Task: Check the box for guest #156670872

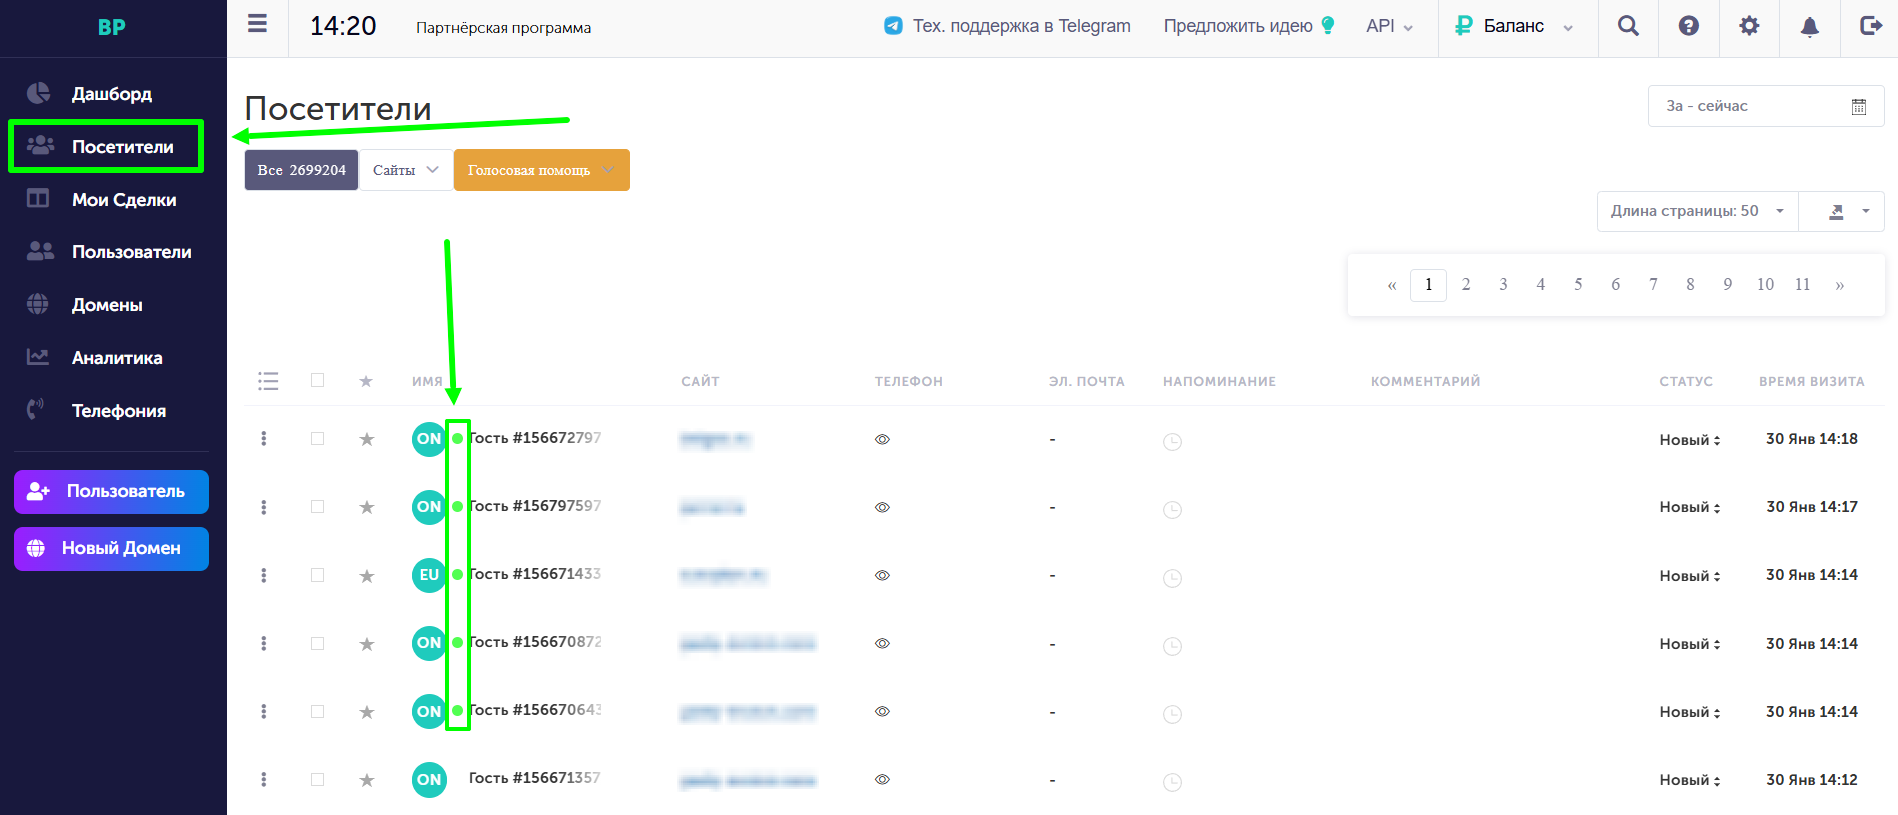Action: 317,643
